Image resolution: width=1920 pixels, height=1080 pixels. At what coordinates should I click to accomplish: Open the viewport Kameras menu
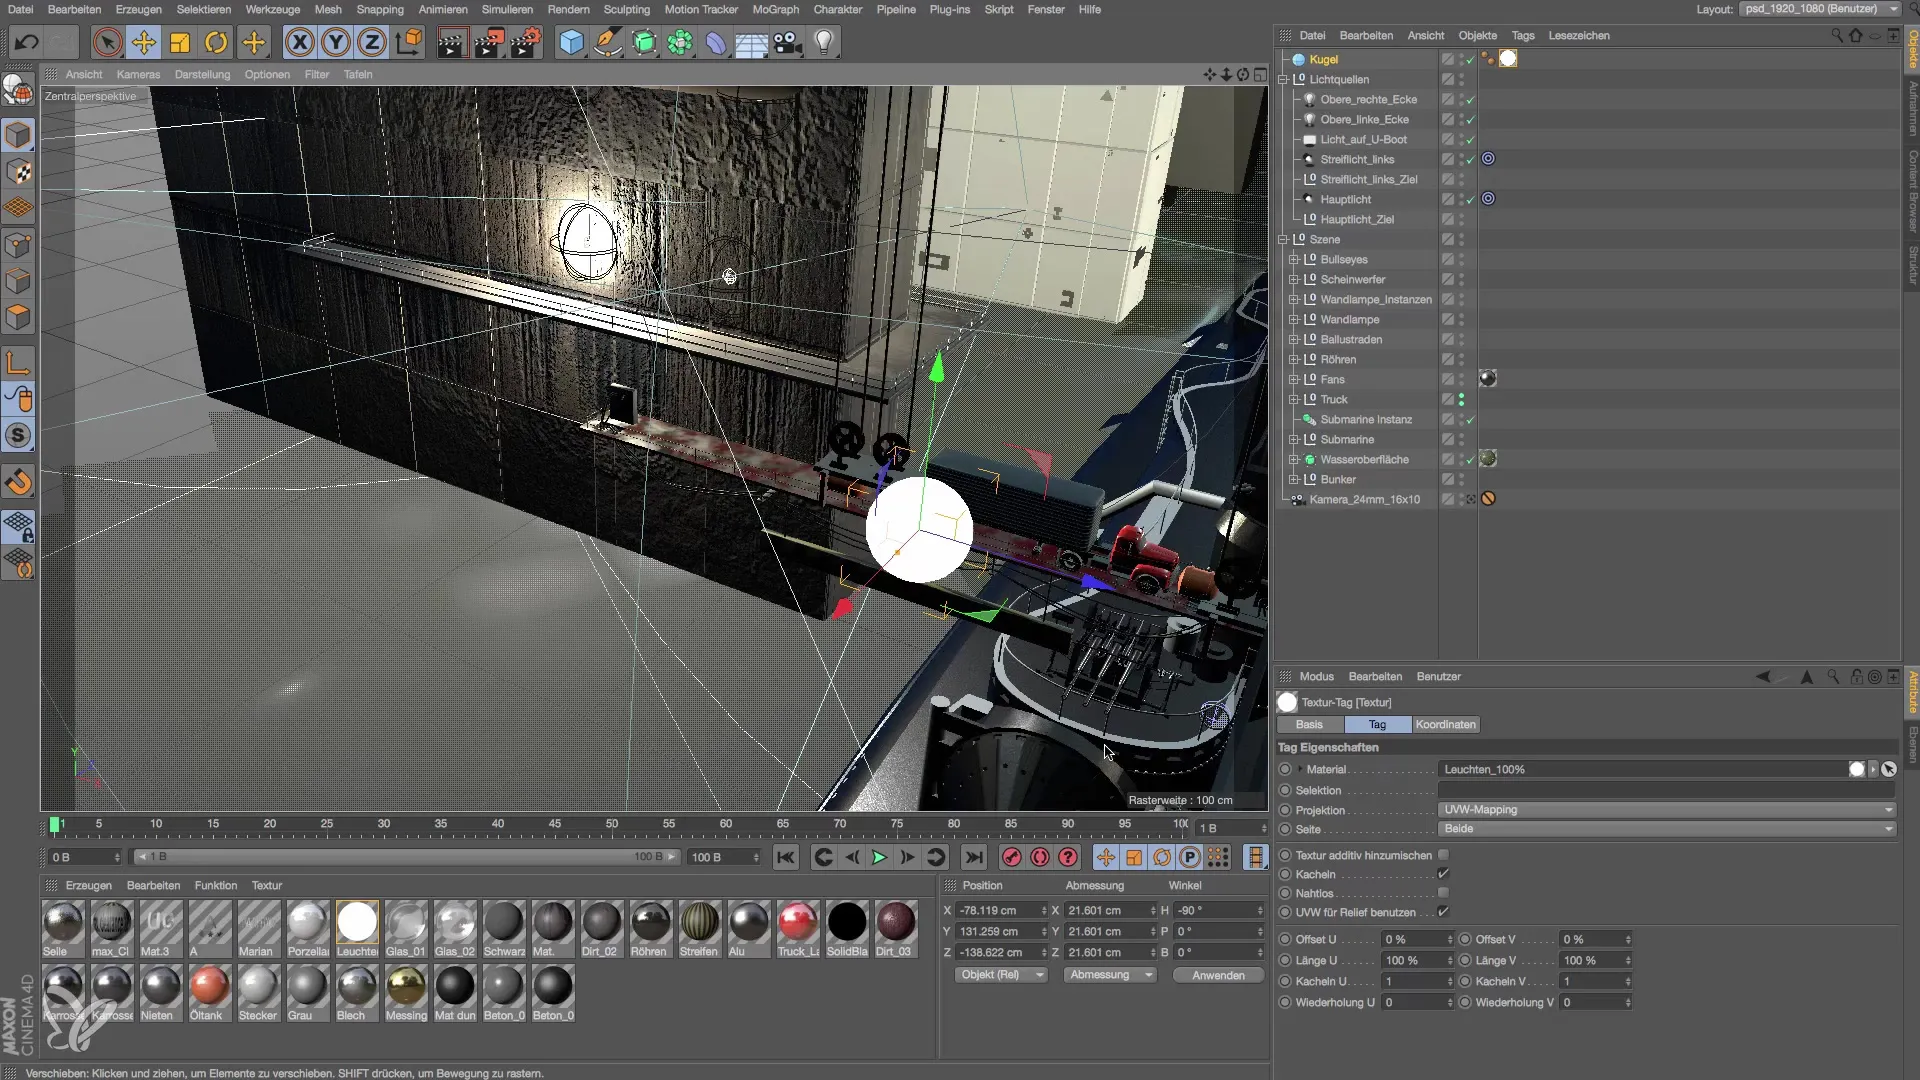pyautogui.click(x=138, y=74)
